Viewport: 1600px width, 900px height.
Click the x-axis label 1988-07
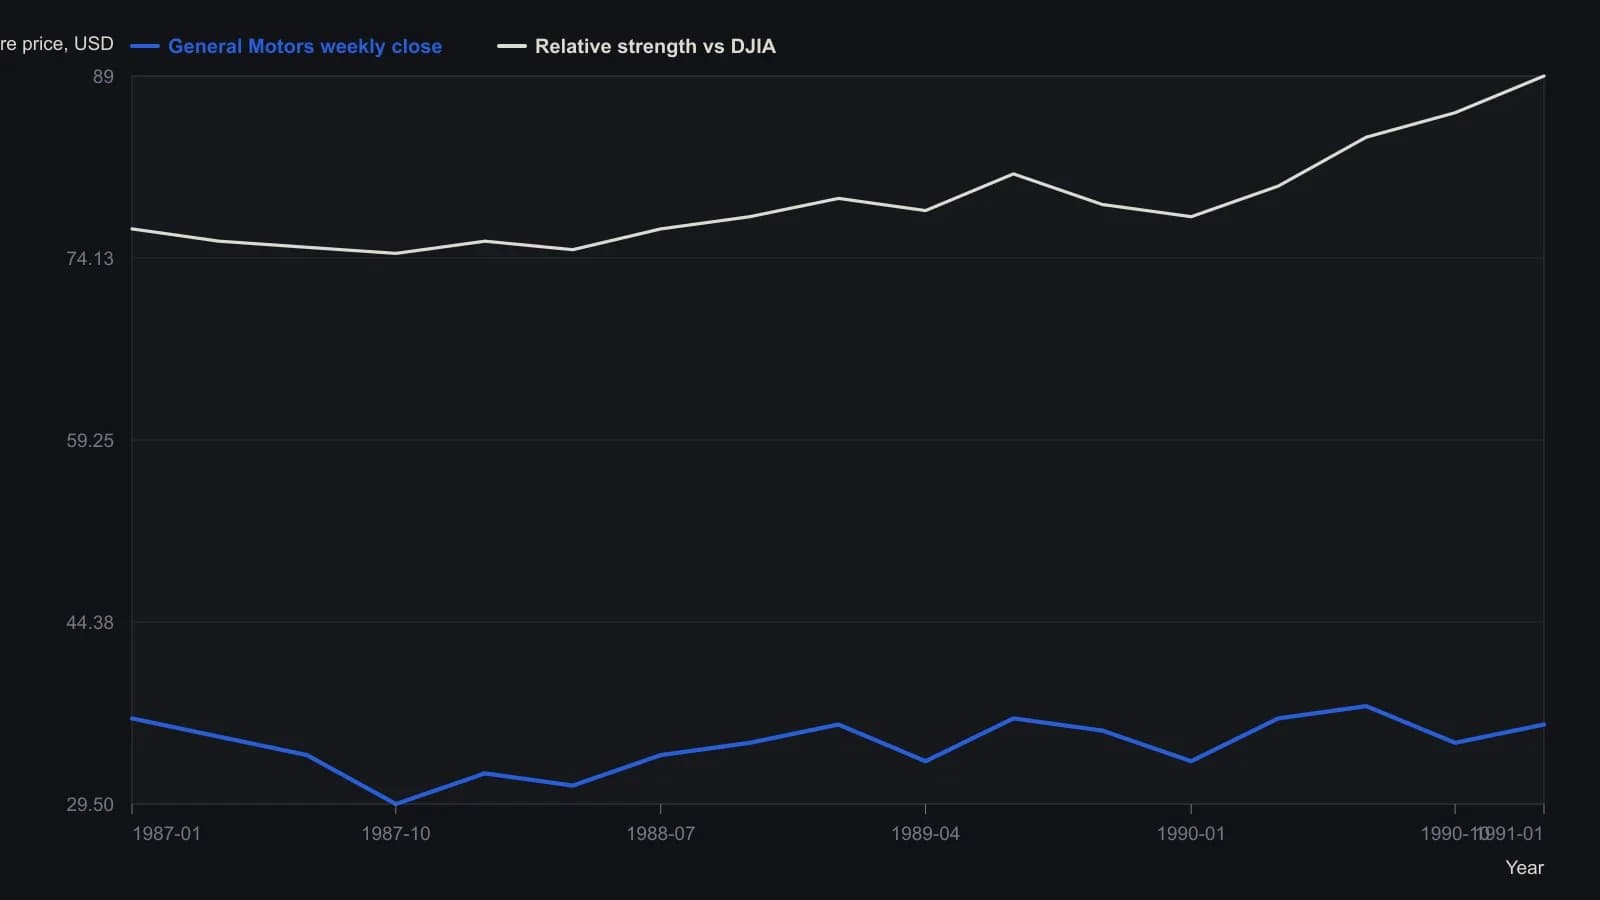coord(660,834)
